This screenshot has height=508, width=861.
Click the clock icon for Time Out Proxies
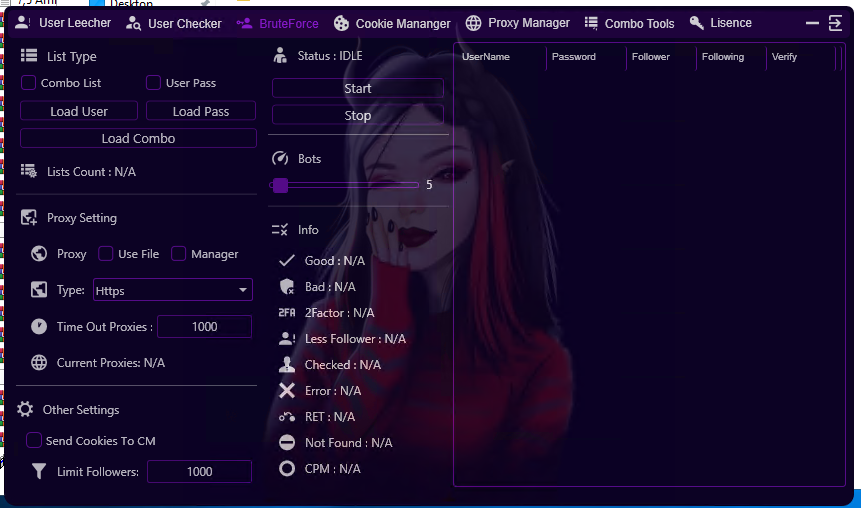(39, 326)
